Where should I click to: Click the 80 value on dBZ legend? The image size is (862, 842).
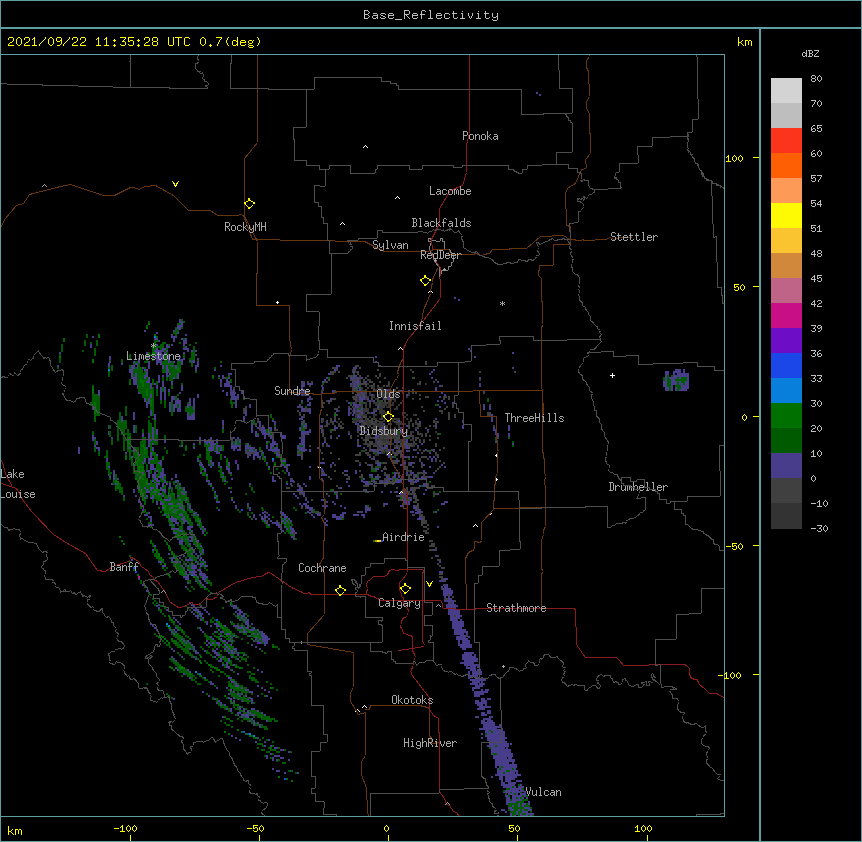coord(816,79)
